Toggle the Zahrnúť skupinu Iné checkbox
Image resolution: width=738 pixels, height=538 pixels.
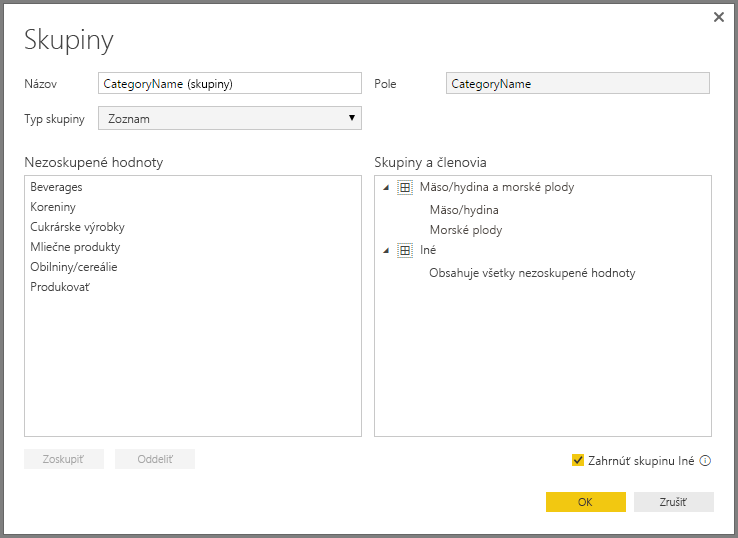click(x=578, y=460)
